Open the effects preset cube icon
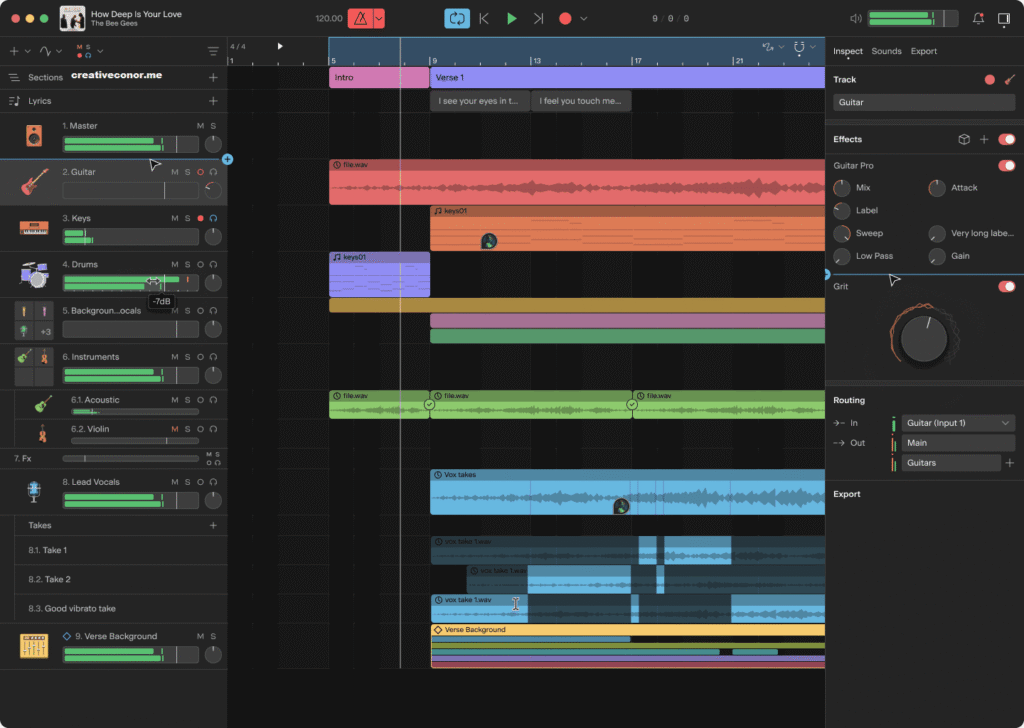This screenshot has height=728, width=1024. (964, 139)
